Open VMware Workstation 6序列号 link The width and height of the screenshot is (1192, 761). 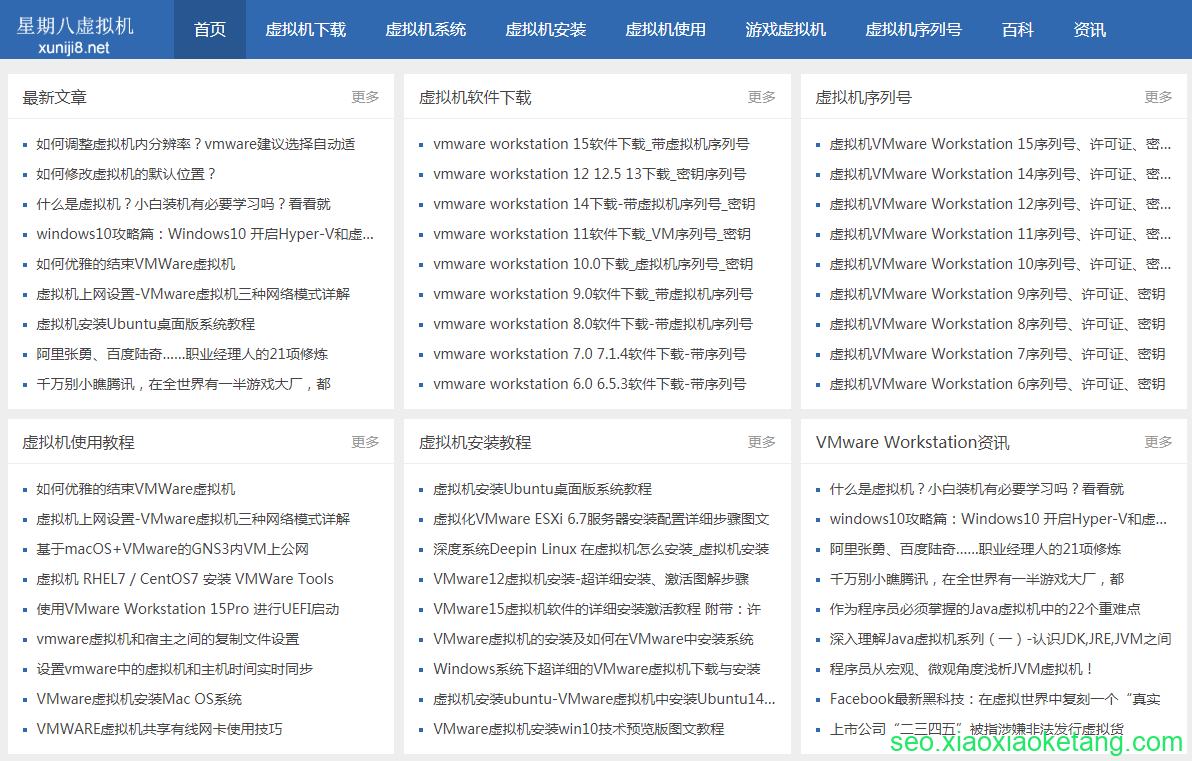pos(997,384)
